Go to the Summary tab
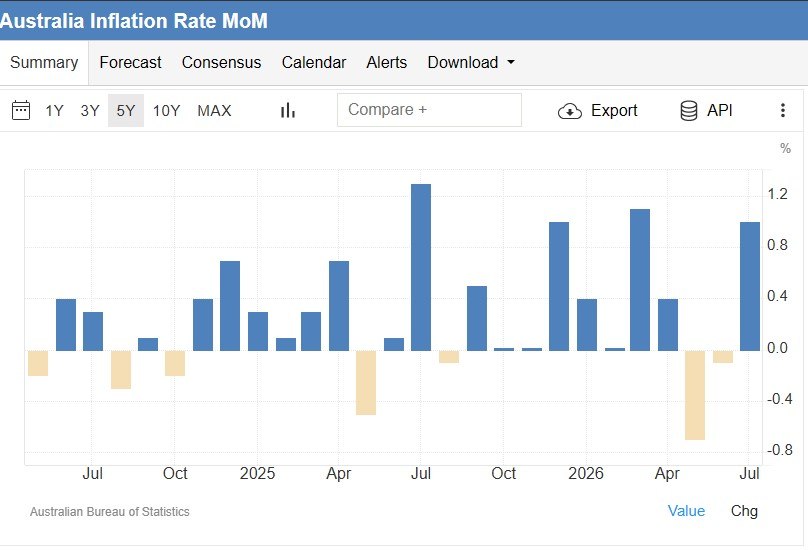Screen dimensions: 808x550 click(44, 62)
